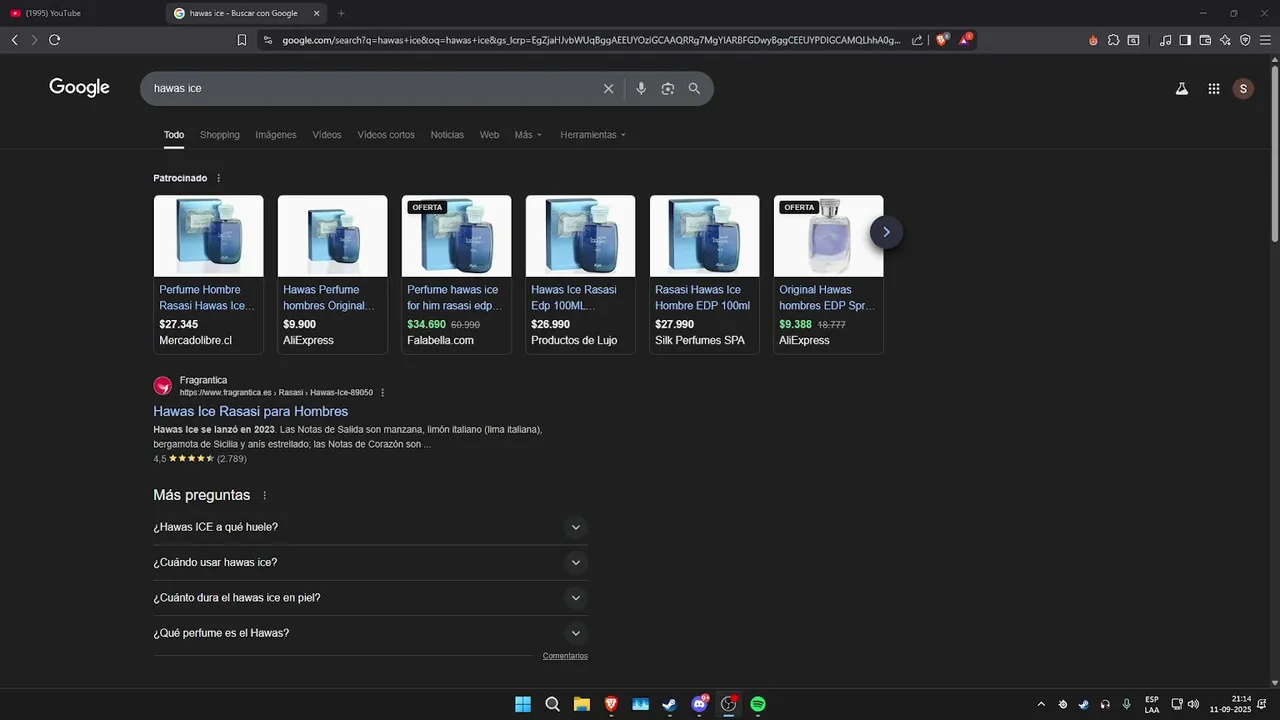The image size is (1280, 720).
Task: Switch to Vídeos cortos tab
Action: coord(386,135)
